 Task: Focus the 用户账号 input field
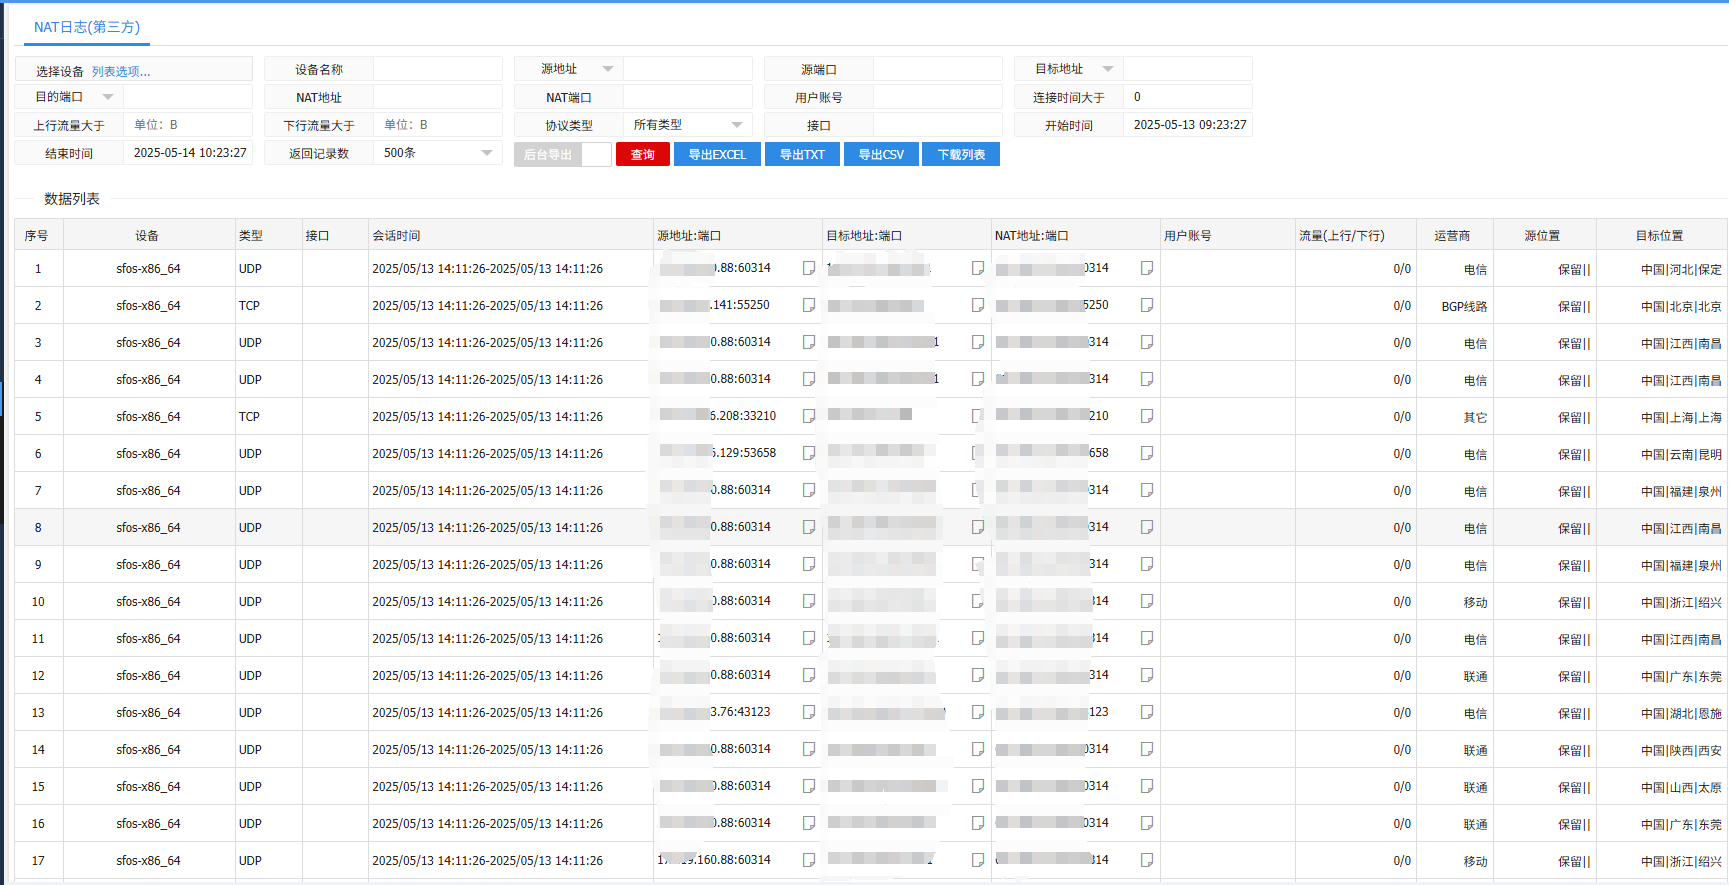(938, 97)
